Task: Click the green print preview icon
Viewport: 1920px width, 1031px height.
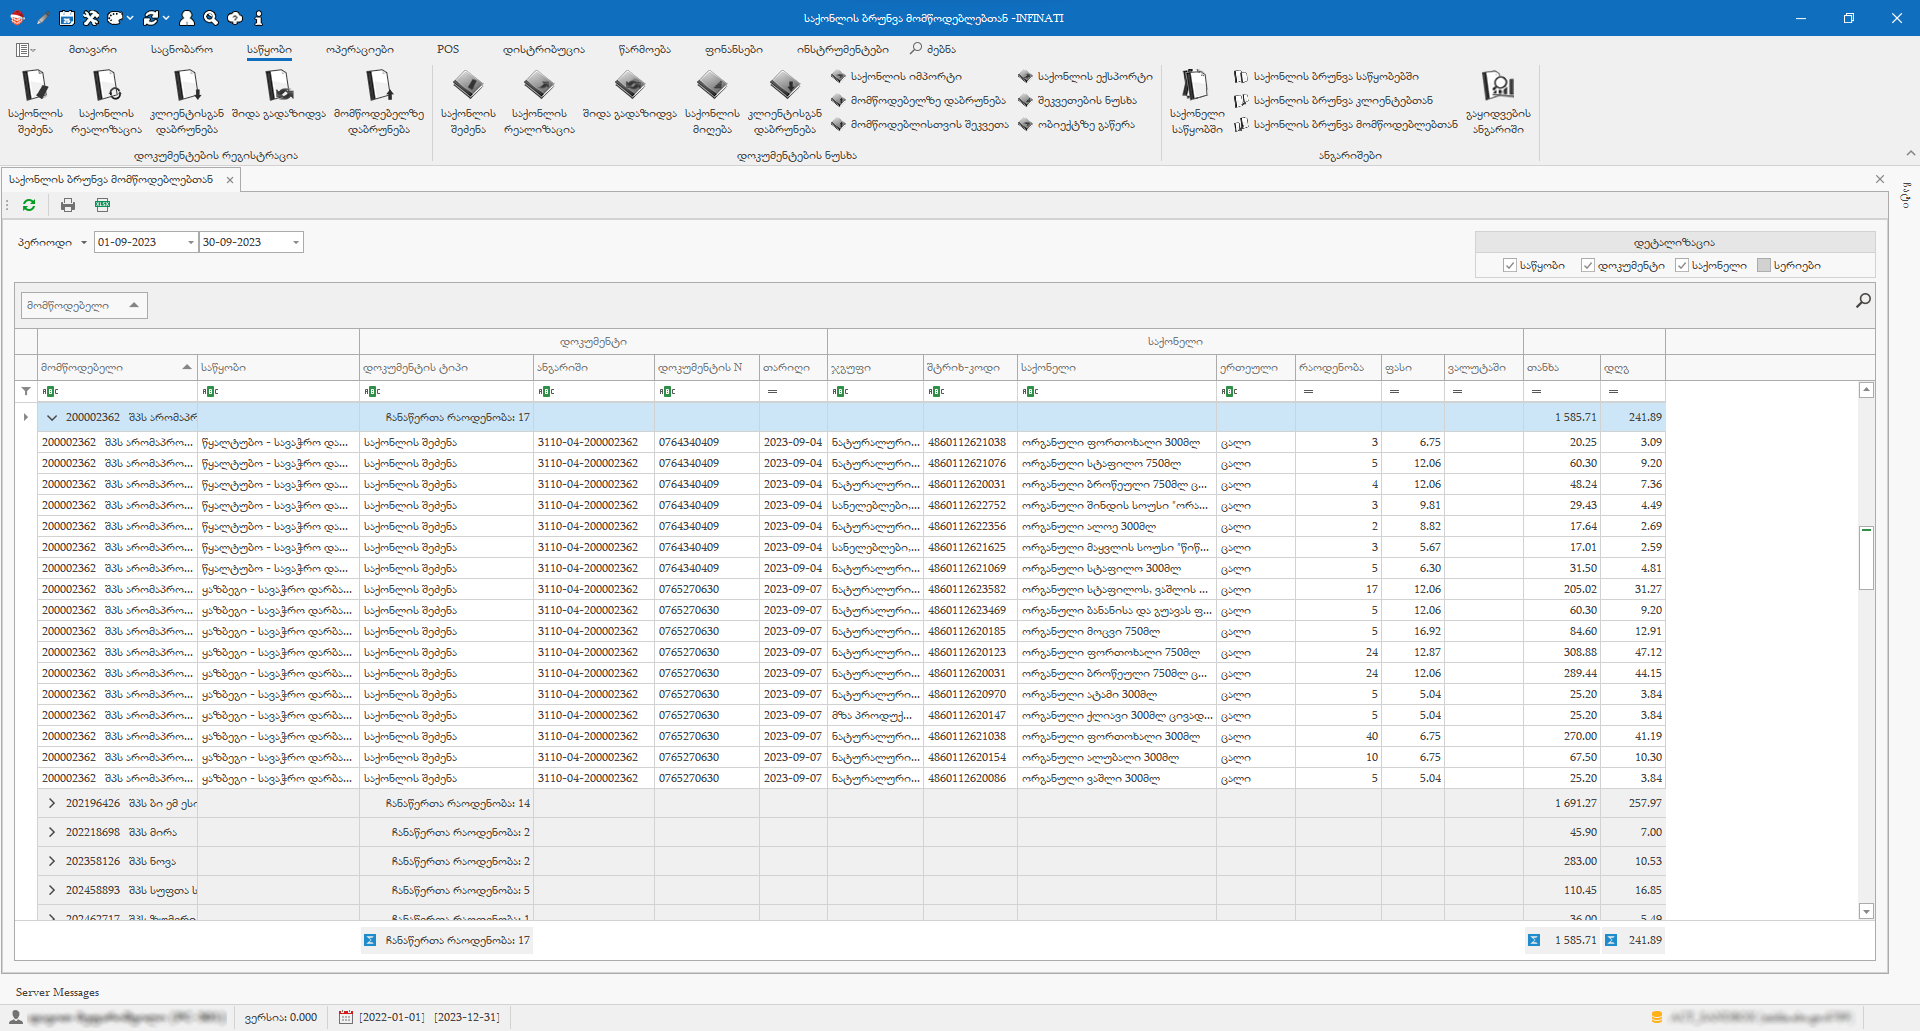Action: click(102, 205)
